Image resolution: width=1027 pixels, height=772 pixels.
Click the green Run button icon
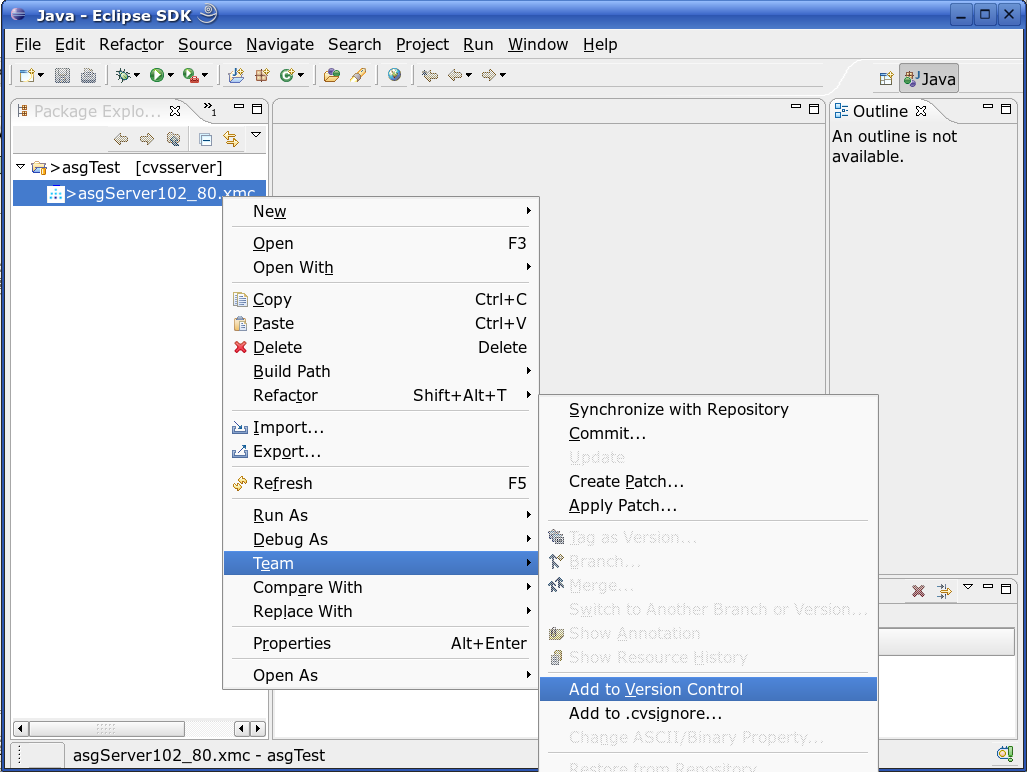157,75
